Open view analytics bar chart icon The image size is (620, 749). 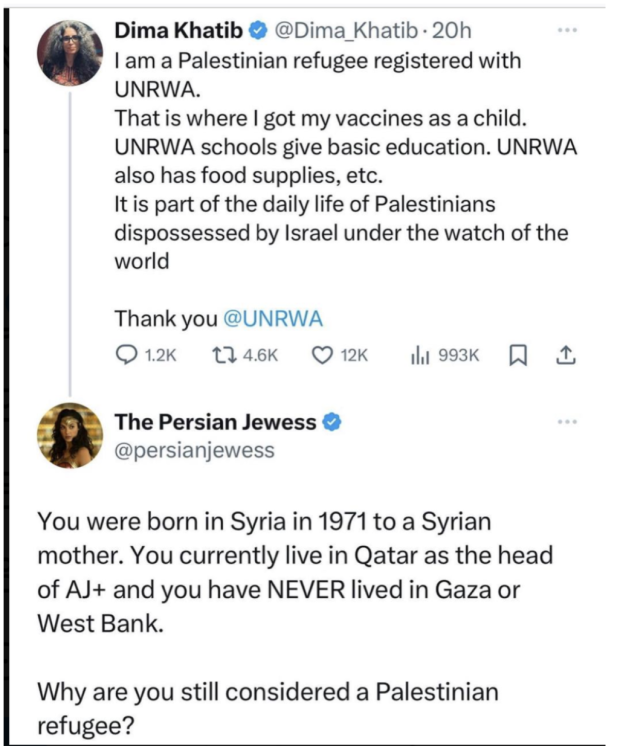pos(420,355)
